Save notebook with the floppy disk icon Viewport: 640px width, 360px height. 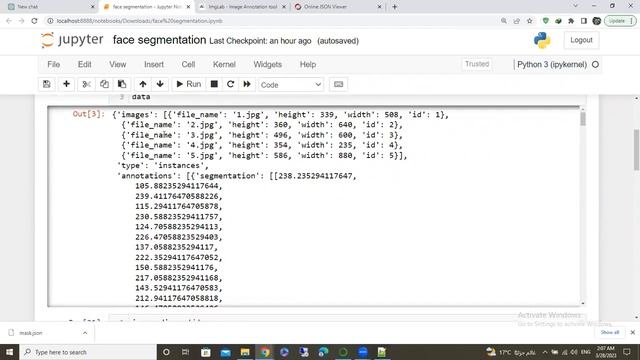pos(47,84)
